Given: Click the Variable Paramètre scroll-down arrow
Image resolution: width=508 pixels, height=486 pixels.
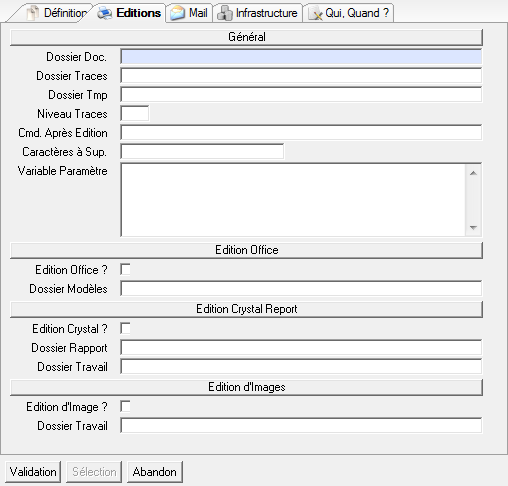Looking at the screenshot, I should (473, 228).
